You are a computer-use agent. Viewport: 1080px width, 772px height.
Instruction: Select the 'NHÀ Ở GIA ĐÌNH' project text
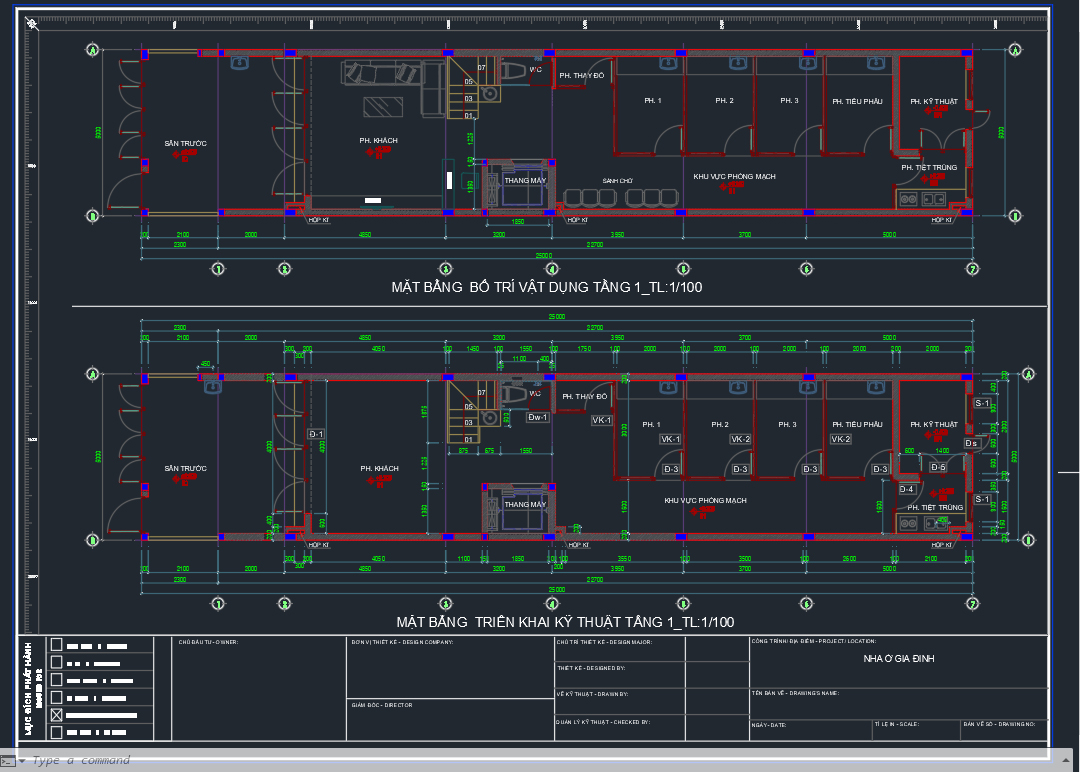coord(898,659)
